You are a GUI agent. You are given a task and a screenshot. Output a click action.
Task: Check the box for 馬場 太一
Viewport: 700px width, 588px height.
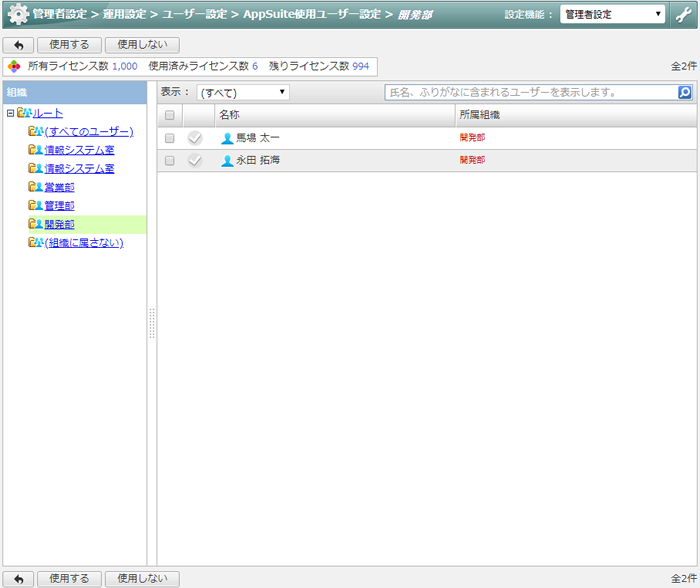pos(169,139)
